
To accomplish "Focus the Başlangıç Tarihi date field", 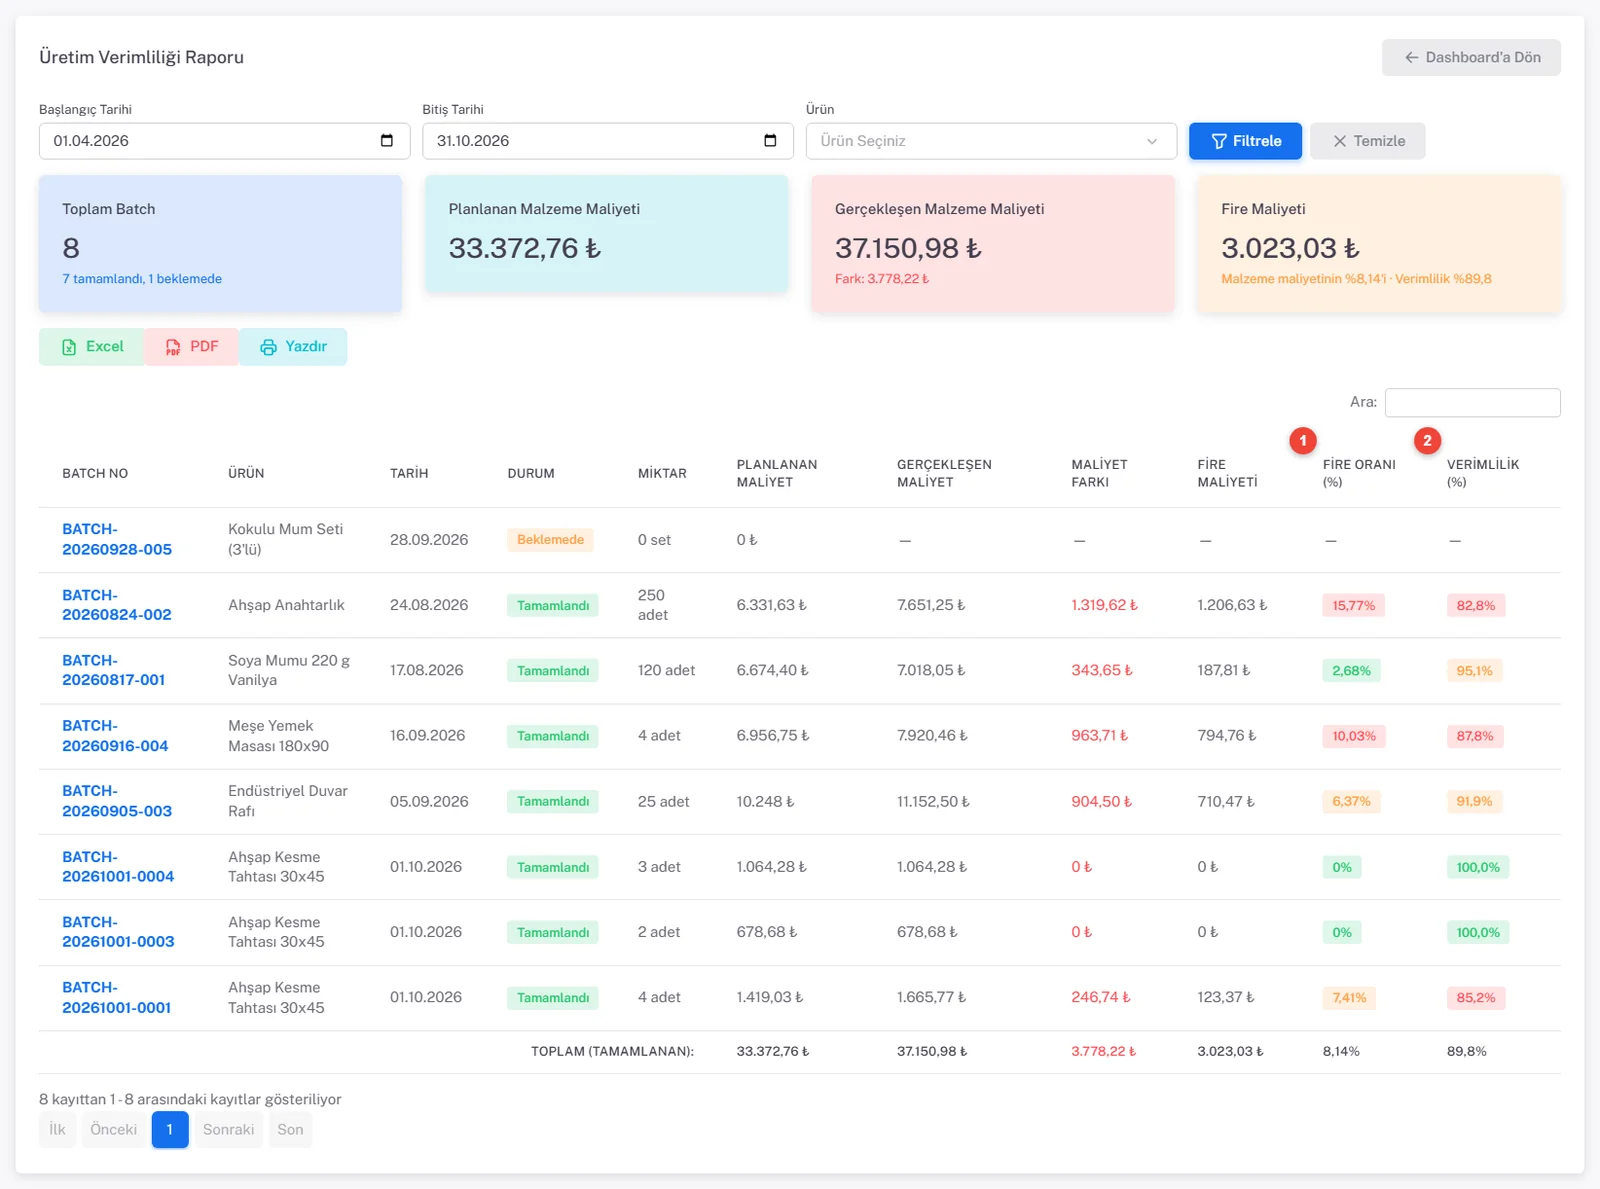I will point(224,141).
